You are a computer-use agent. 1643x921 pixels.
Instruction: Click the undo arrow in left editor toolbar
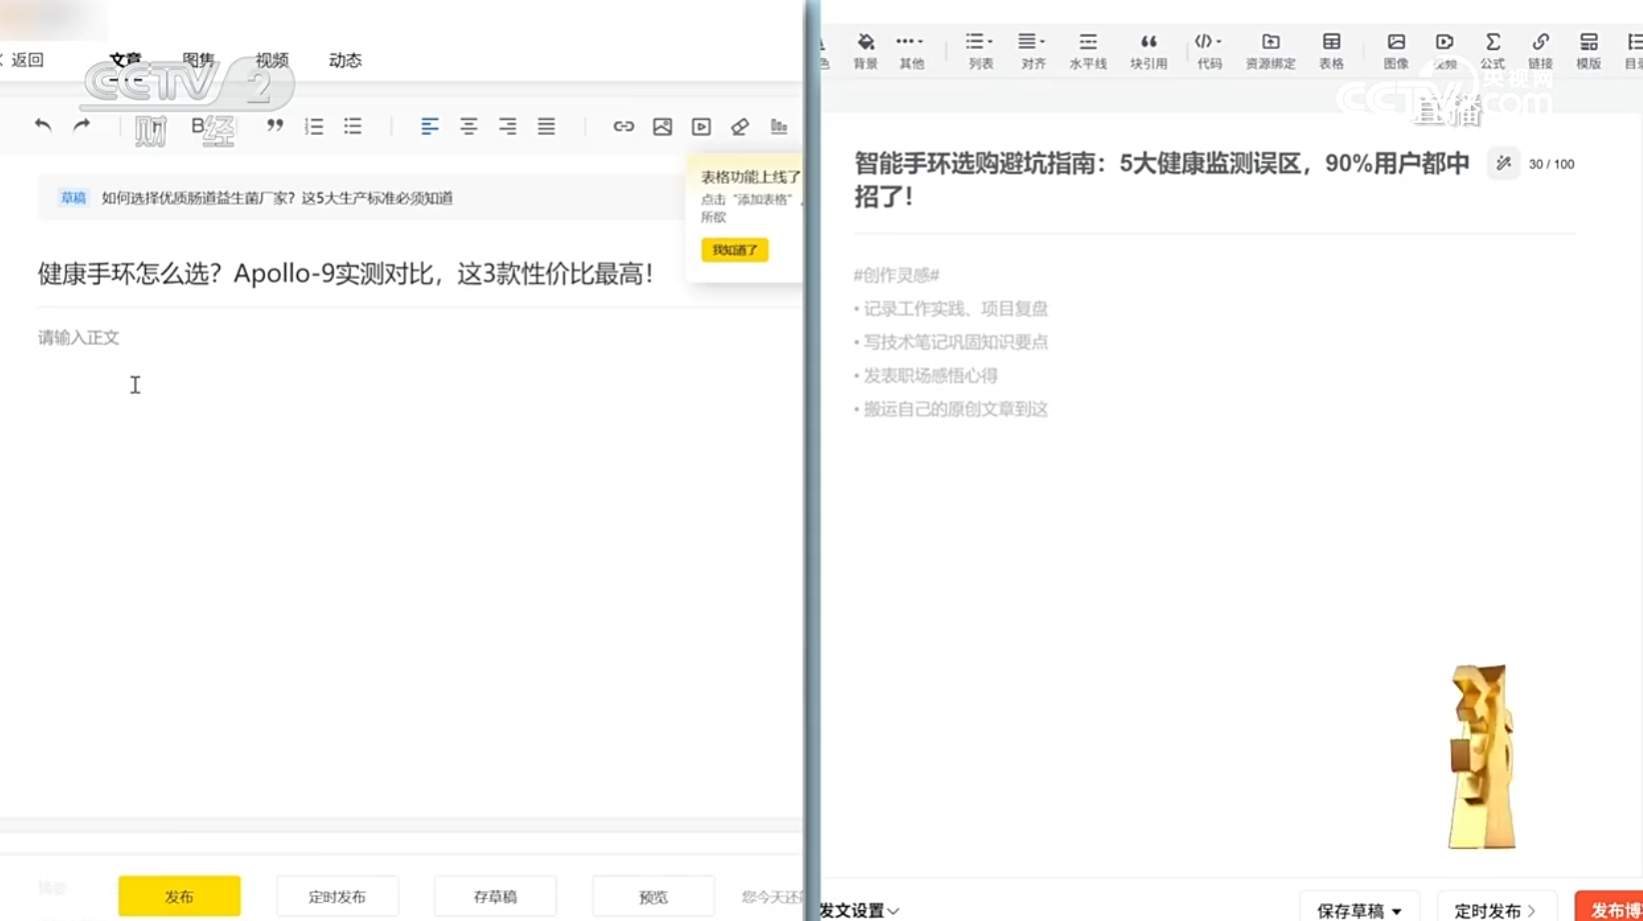click(41, 126)
